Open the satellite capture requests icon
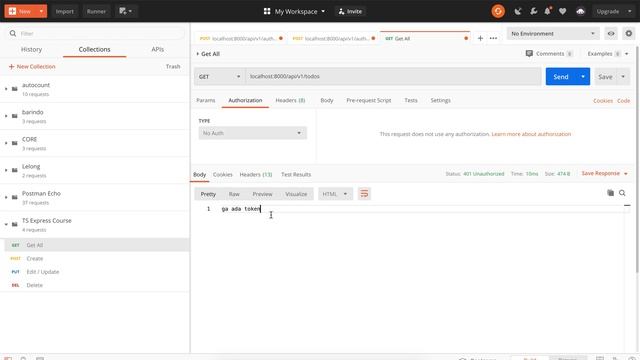Viewport: 640px width, 360px height. [x=518, y=11]
